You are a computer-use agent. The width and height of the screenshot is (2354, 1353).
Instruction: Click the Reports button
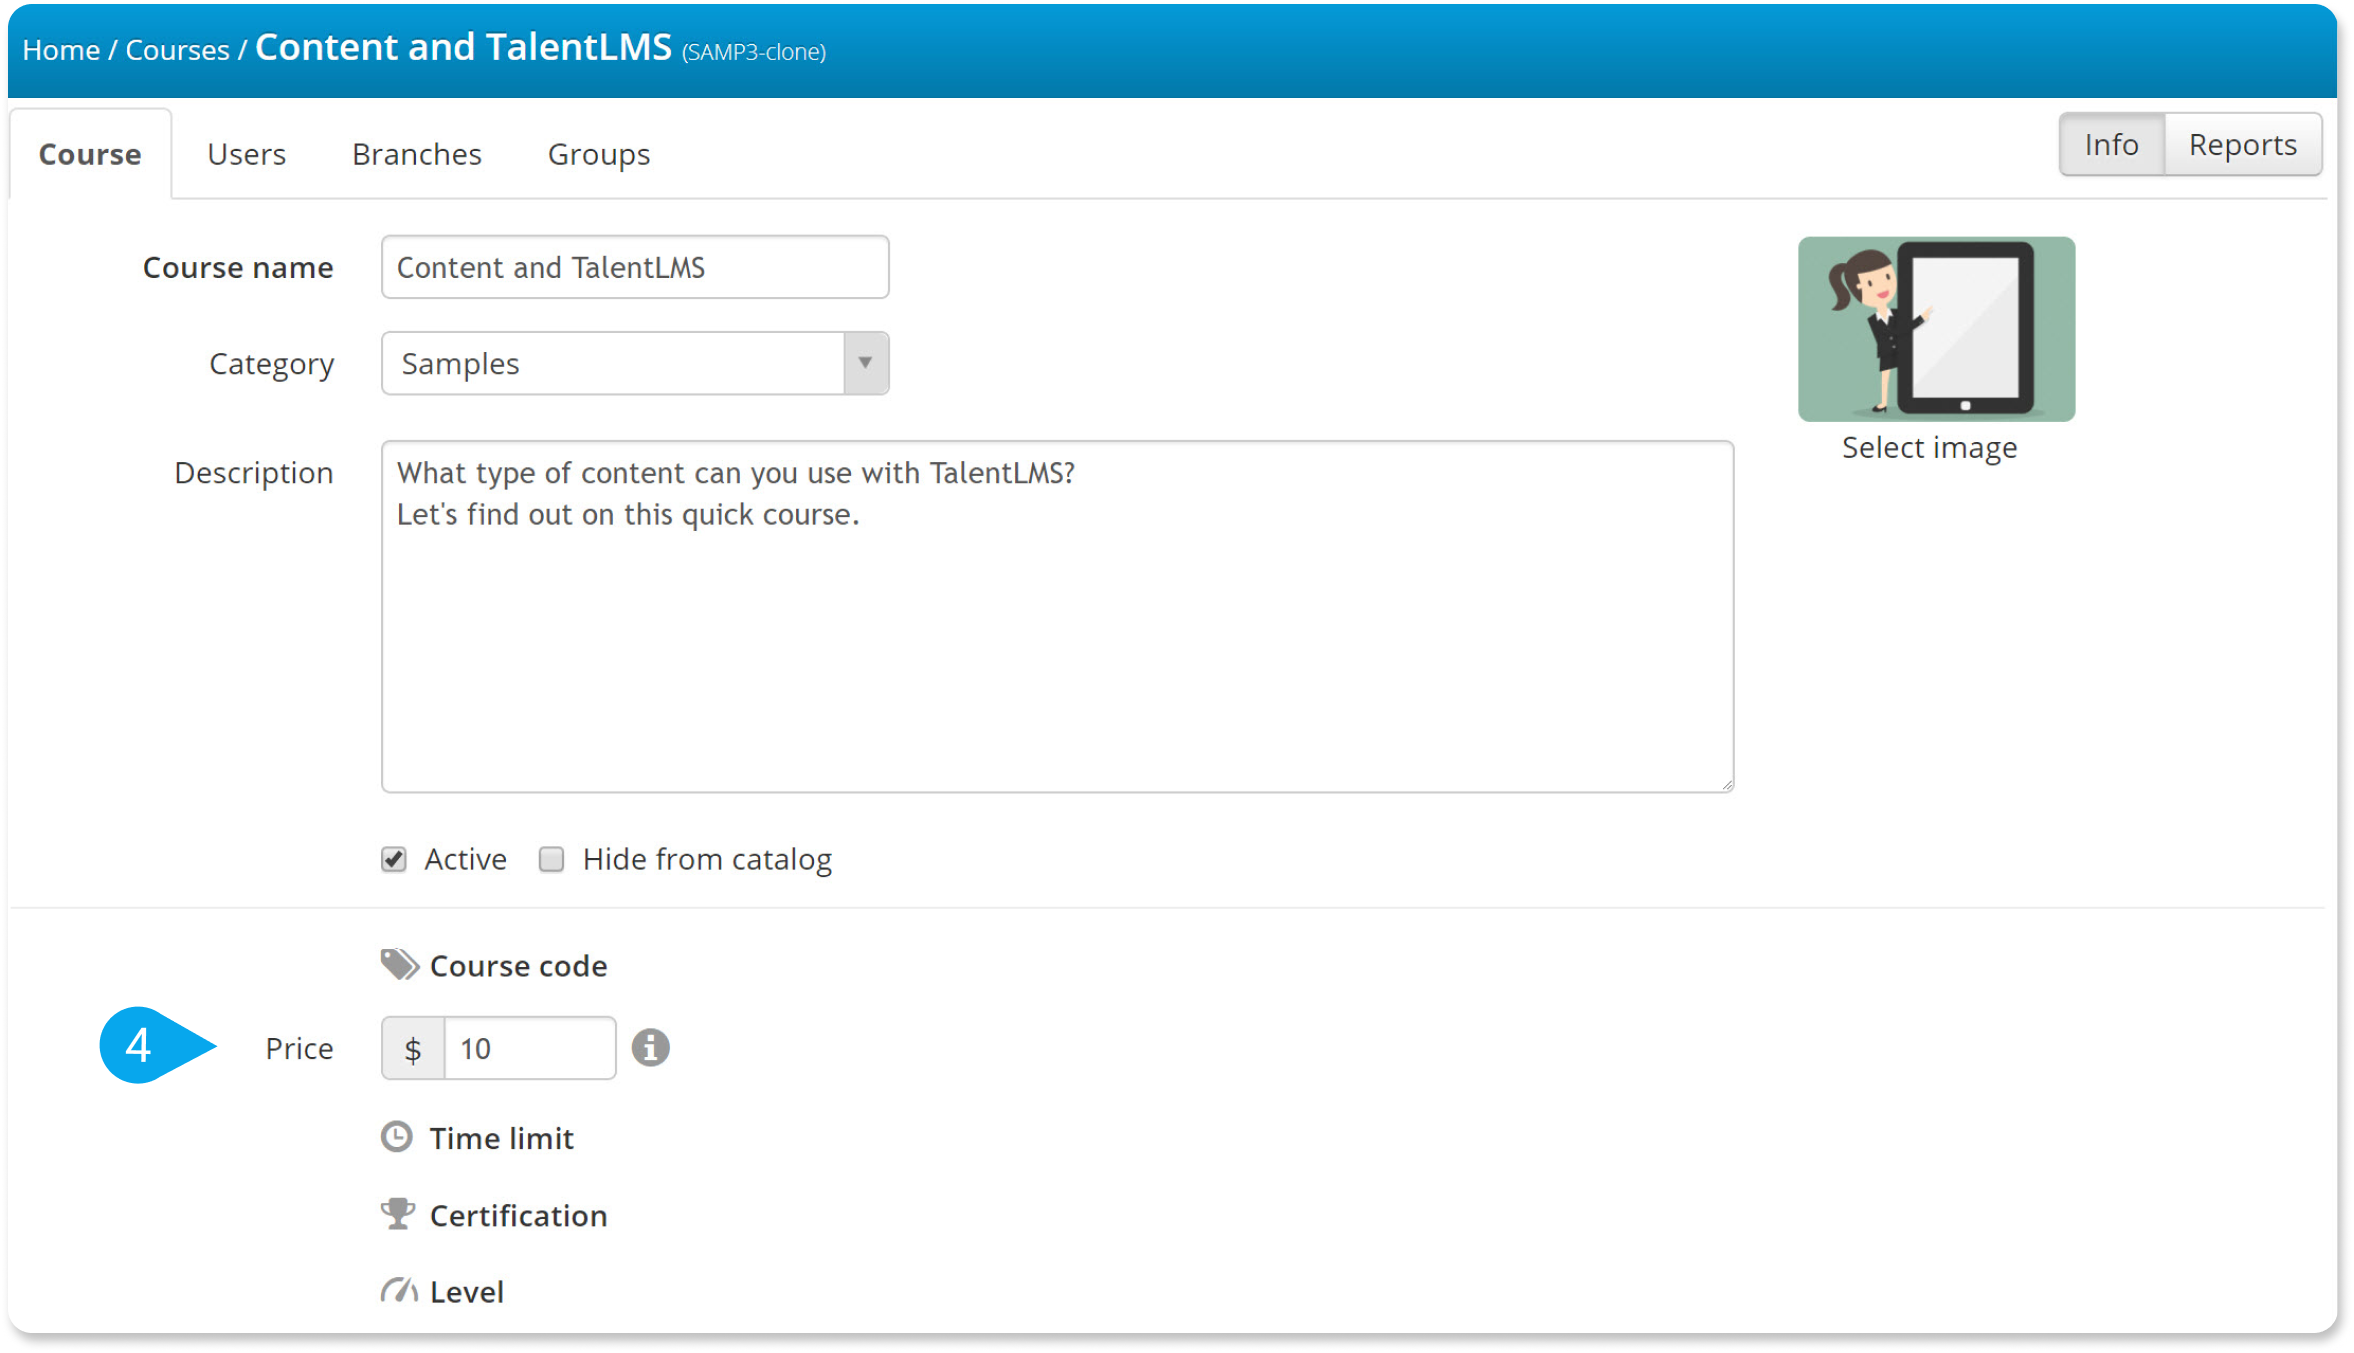coord(2243,145)
